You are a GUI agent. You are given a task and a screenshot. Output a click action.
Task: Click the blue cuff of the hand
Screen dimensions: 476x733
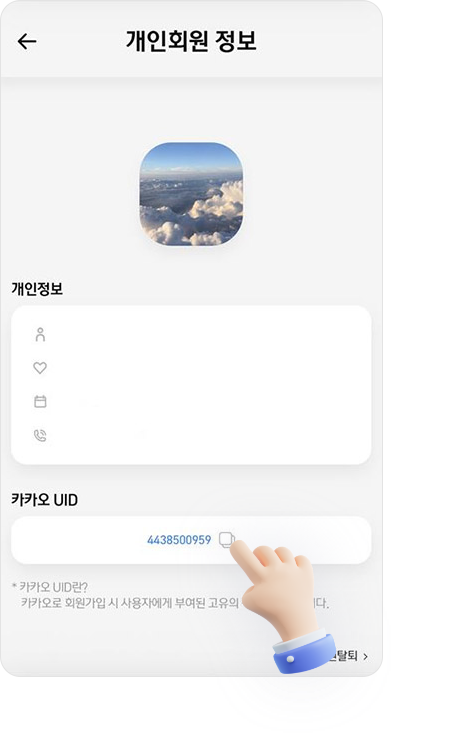pyautogui.click(x=304, y=653)
